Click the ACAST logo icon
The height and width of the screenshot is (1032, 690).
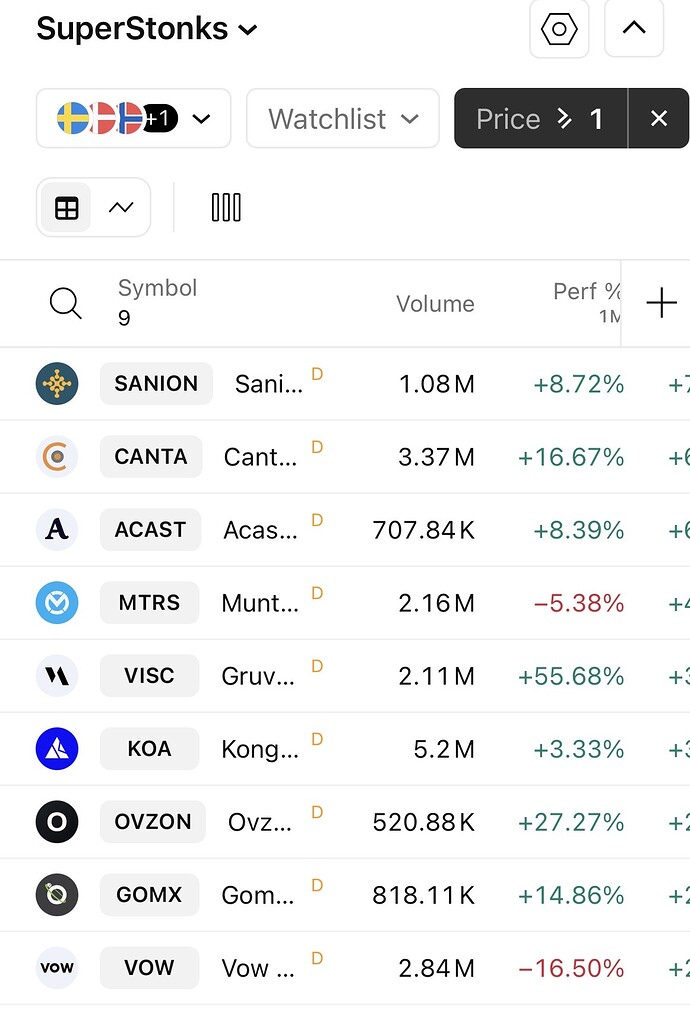pyautogui.click(x=57, y=530)
